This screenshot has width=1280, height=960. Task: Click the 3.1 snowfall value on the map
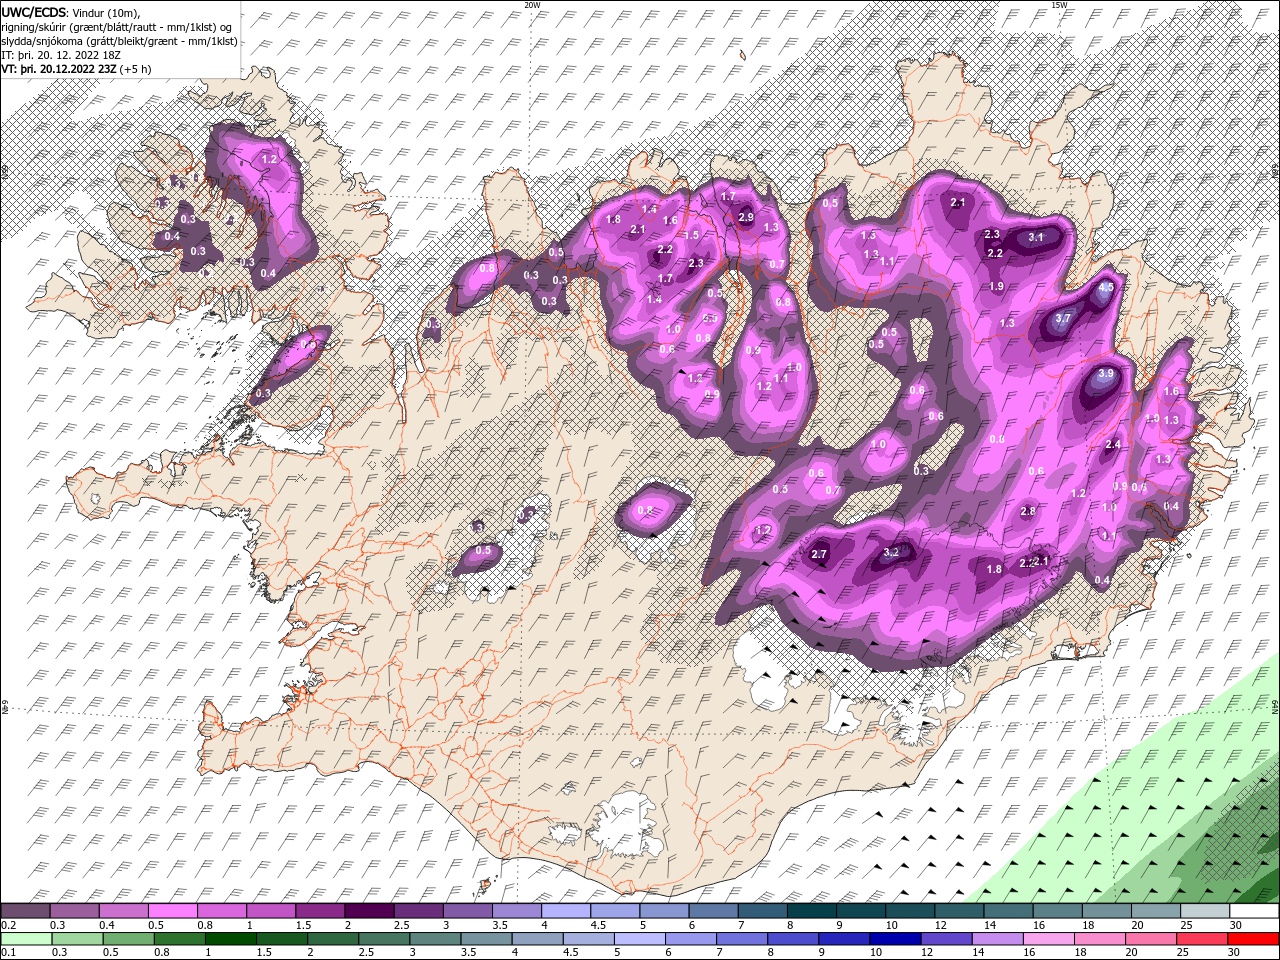click(1036, 238)
